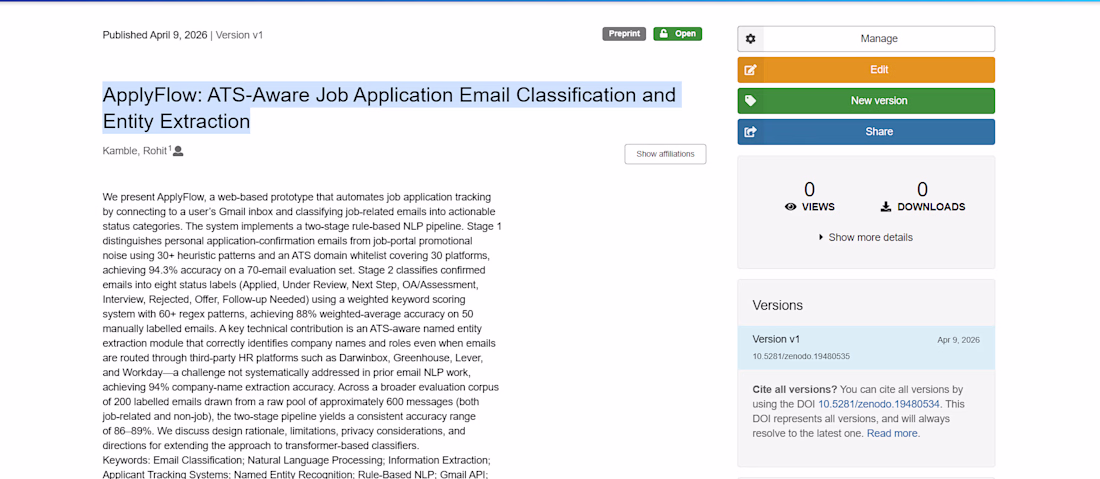Click the 10.5281/zenodo.19480535 DOI text
This screenshot has height=479, width=1100.
click(801, 356)
